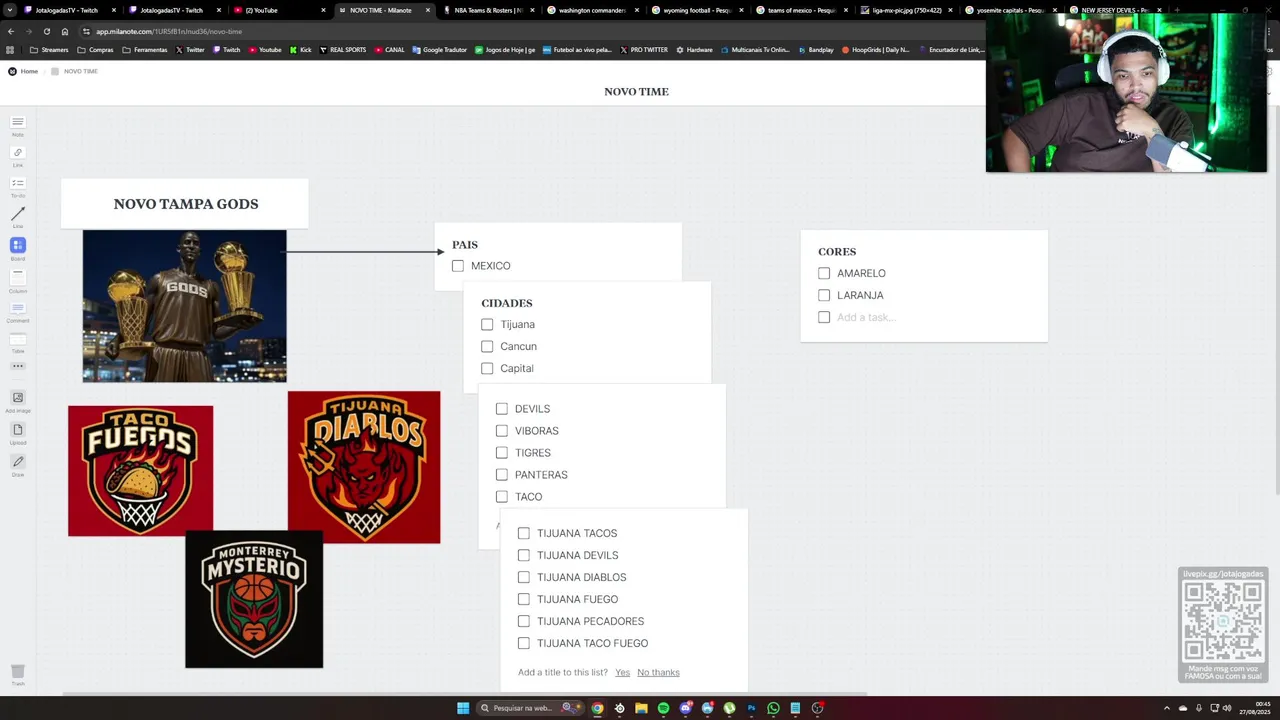This screenshot has width=1280, height=720.
Task: Select the Gods statue image card
Action: [184, 306]
